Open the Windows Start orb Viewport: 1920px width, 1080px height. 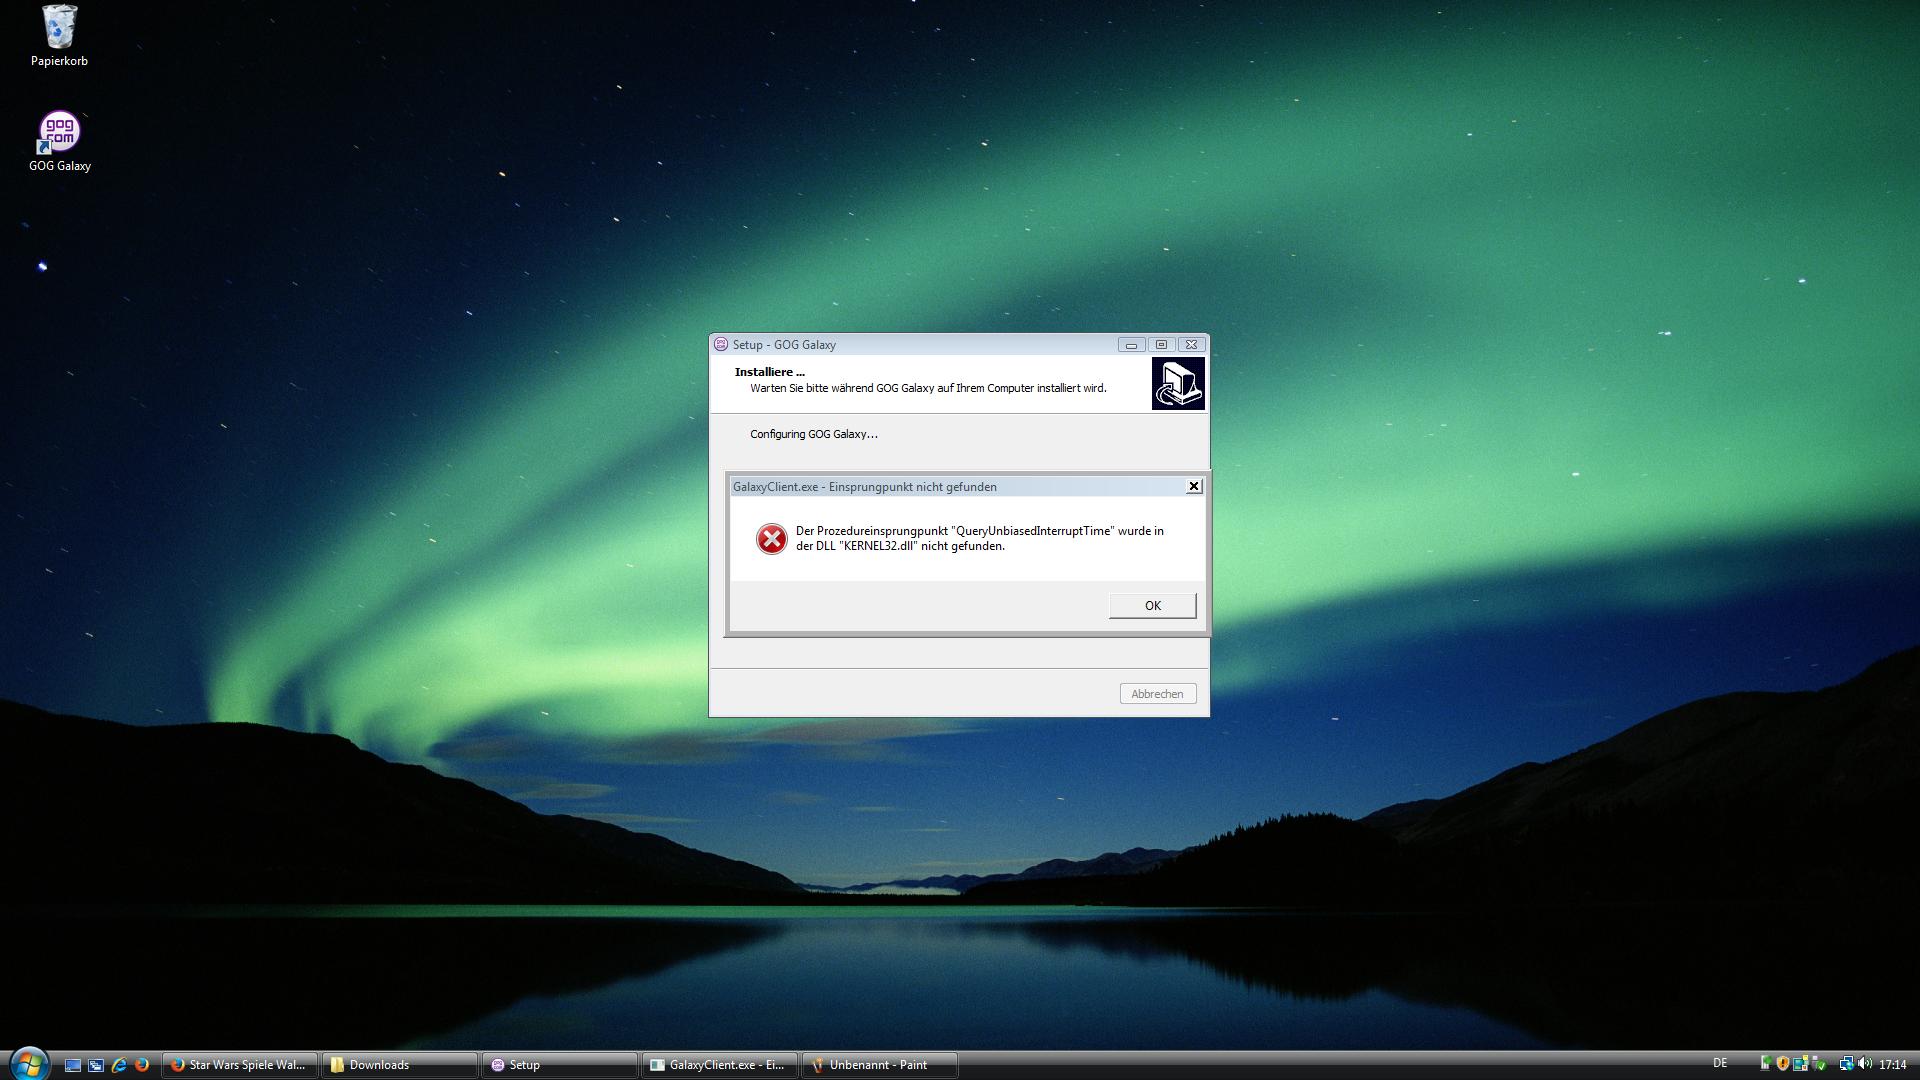coord(28,1063)
